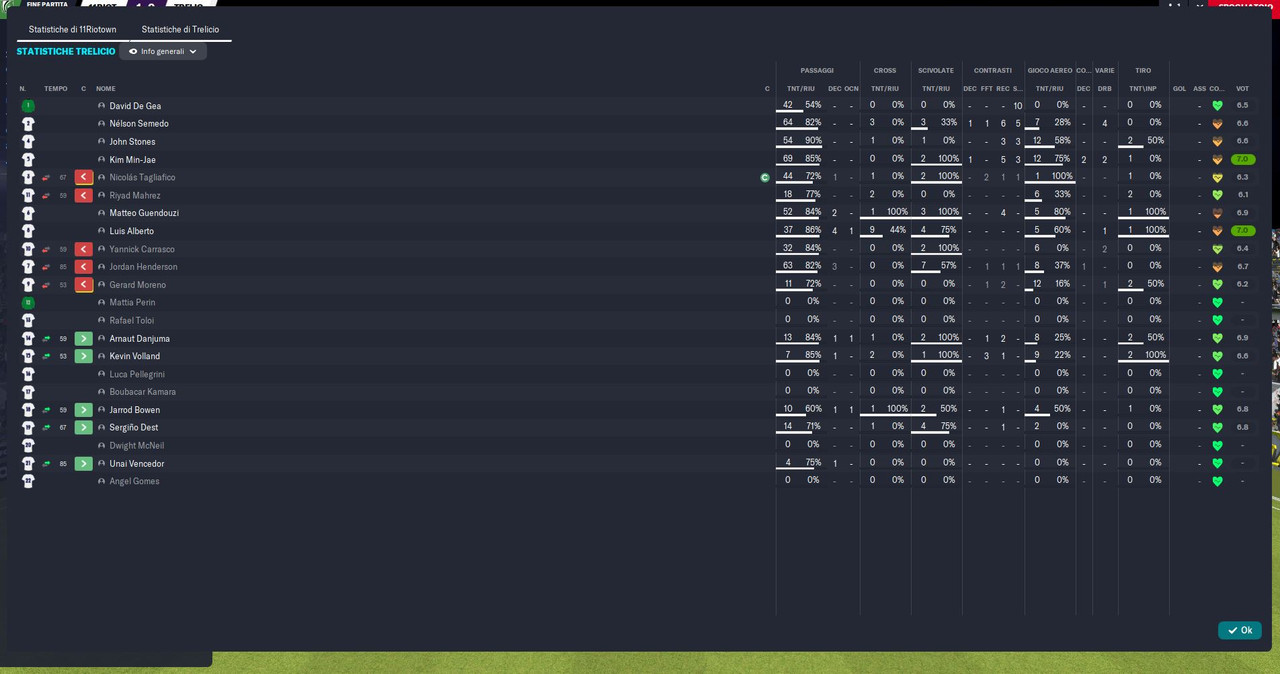Click David De Gea's goalkeeper shirt icon

point(28,106)
